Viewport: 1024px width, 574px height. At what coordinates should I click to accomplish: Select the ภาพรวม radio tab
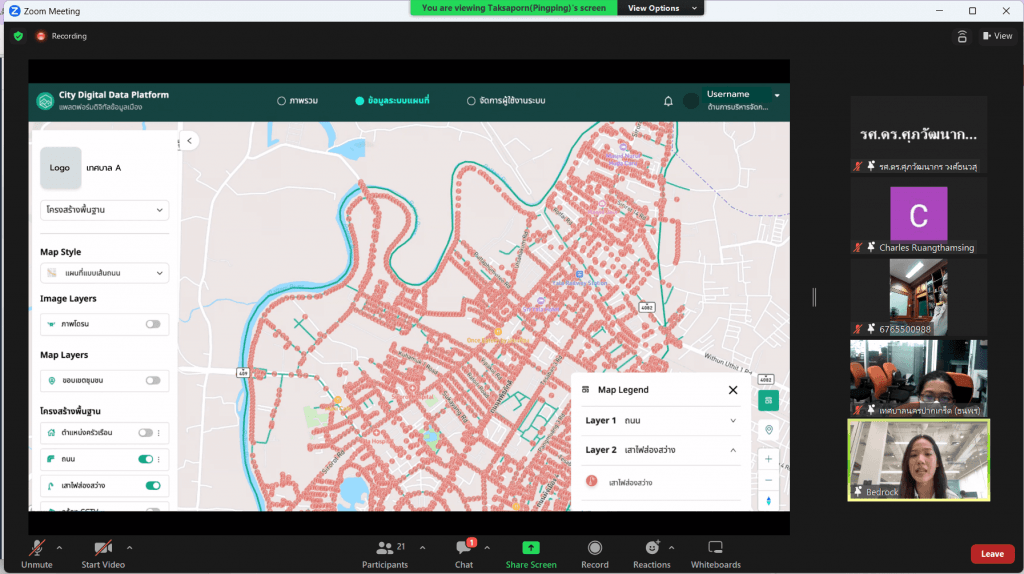pyautogui.click(x=297, y=101)
